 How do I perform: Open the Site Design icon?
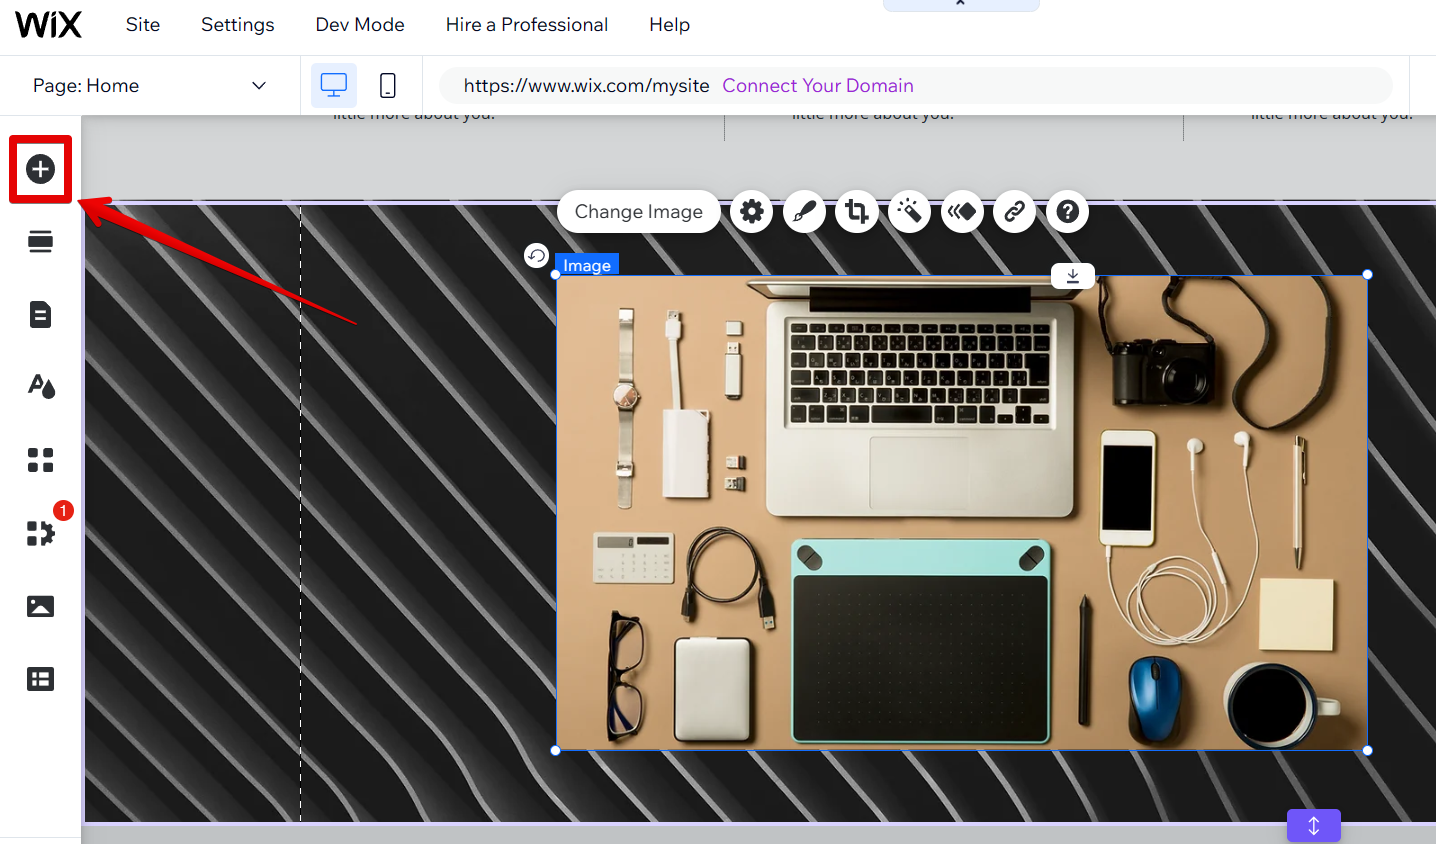(40, 387)
